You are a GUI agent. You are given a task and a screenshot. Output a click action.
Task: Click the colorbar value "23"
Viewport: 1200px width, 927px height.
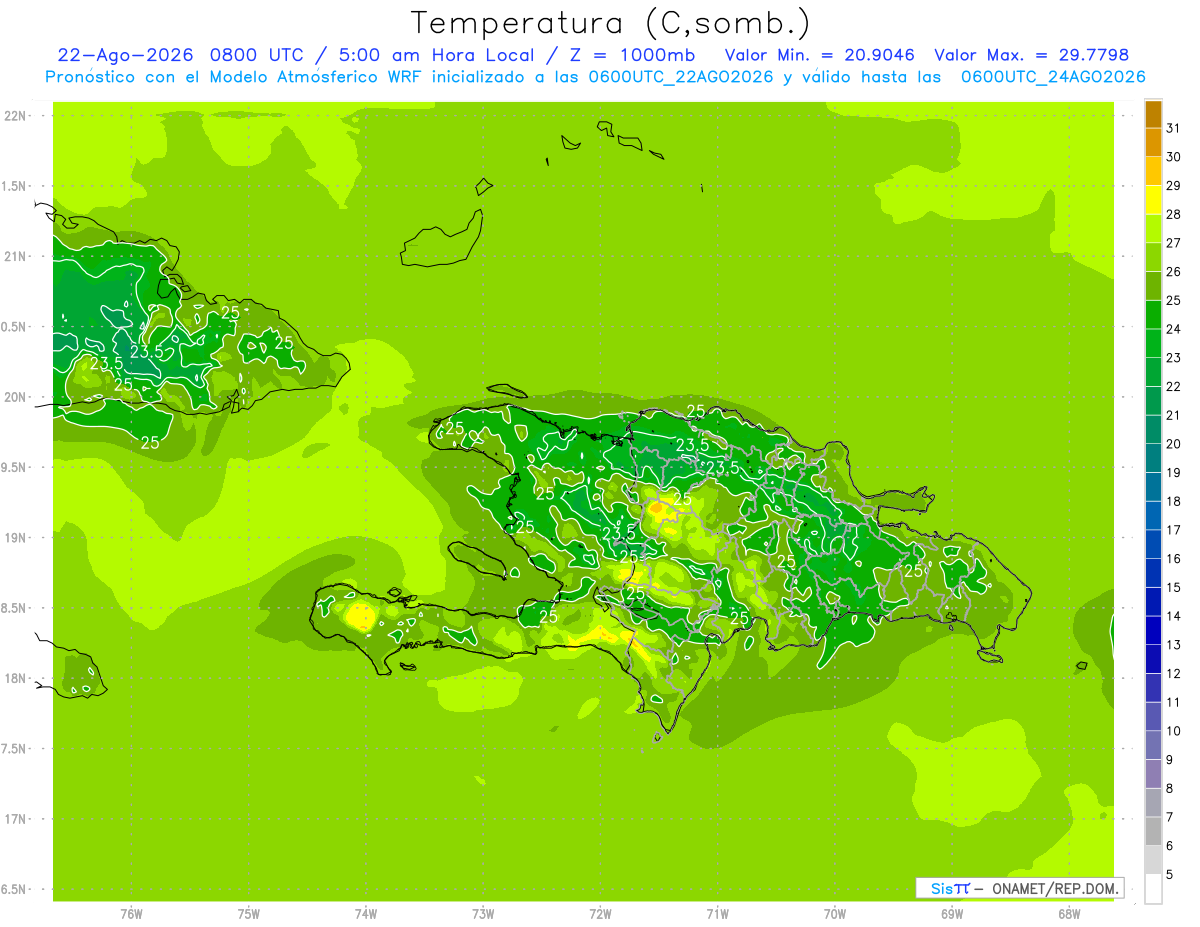tap(1173, 358)
